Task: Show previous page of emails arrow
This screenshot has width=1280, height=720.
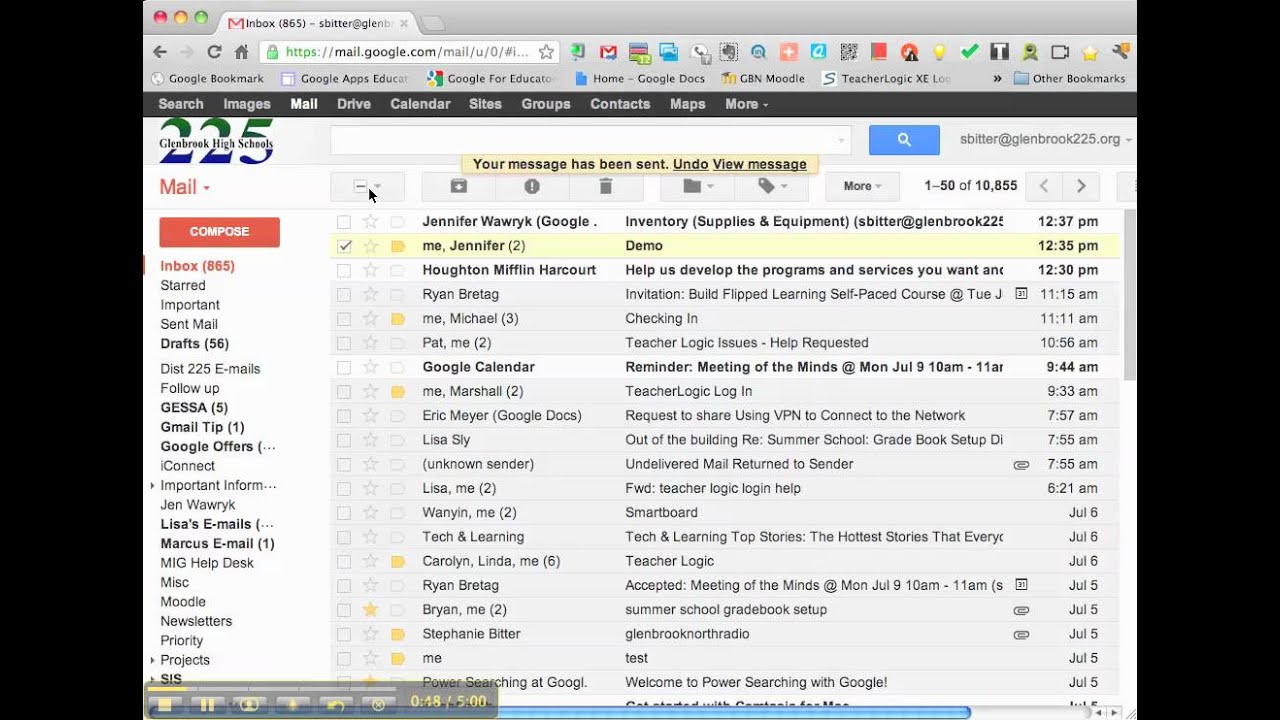Action: point(1044,186)
